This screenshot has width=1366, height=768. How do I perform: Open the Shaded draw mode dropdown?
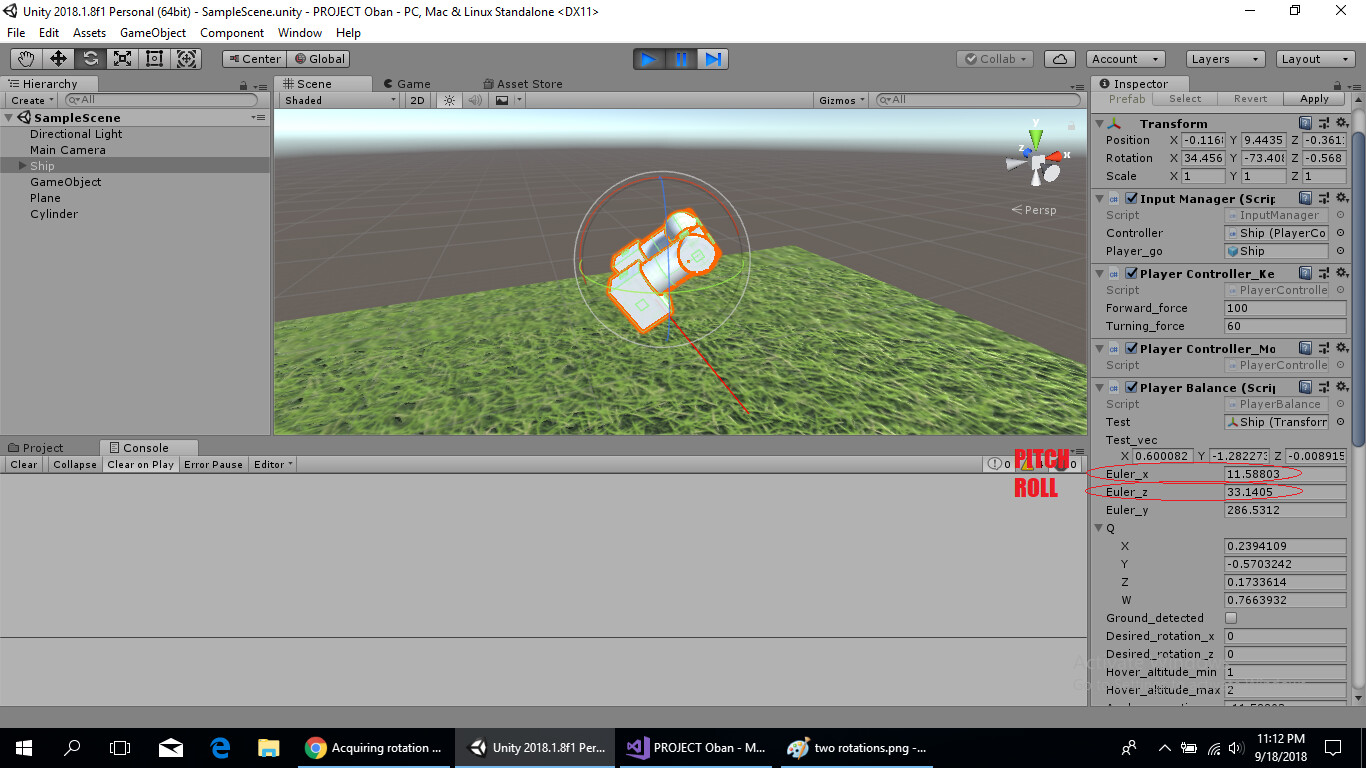337,100
